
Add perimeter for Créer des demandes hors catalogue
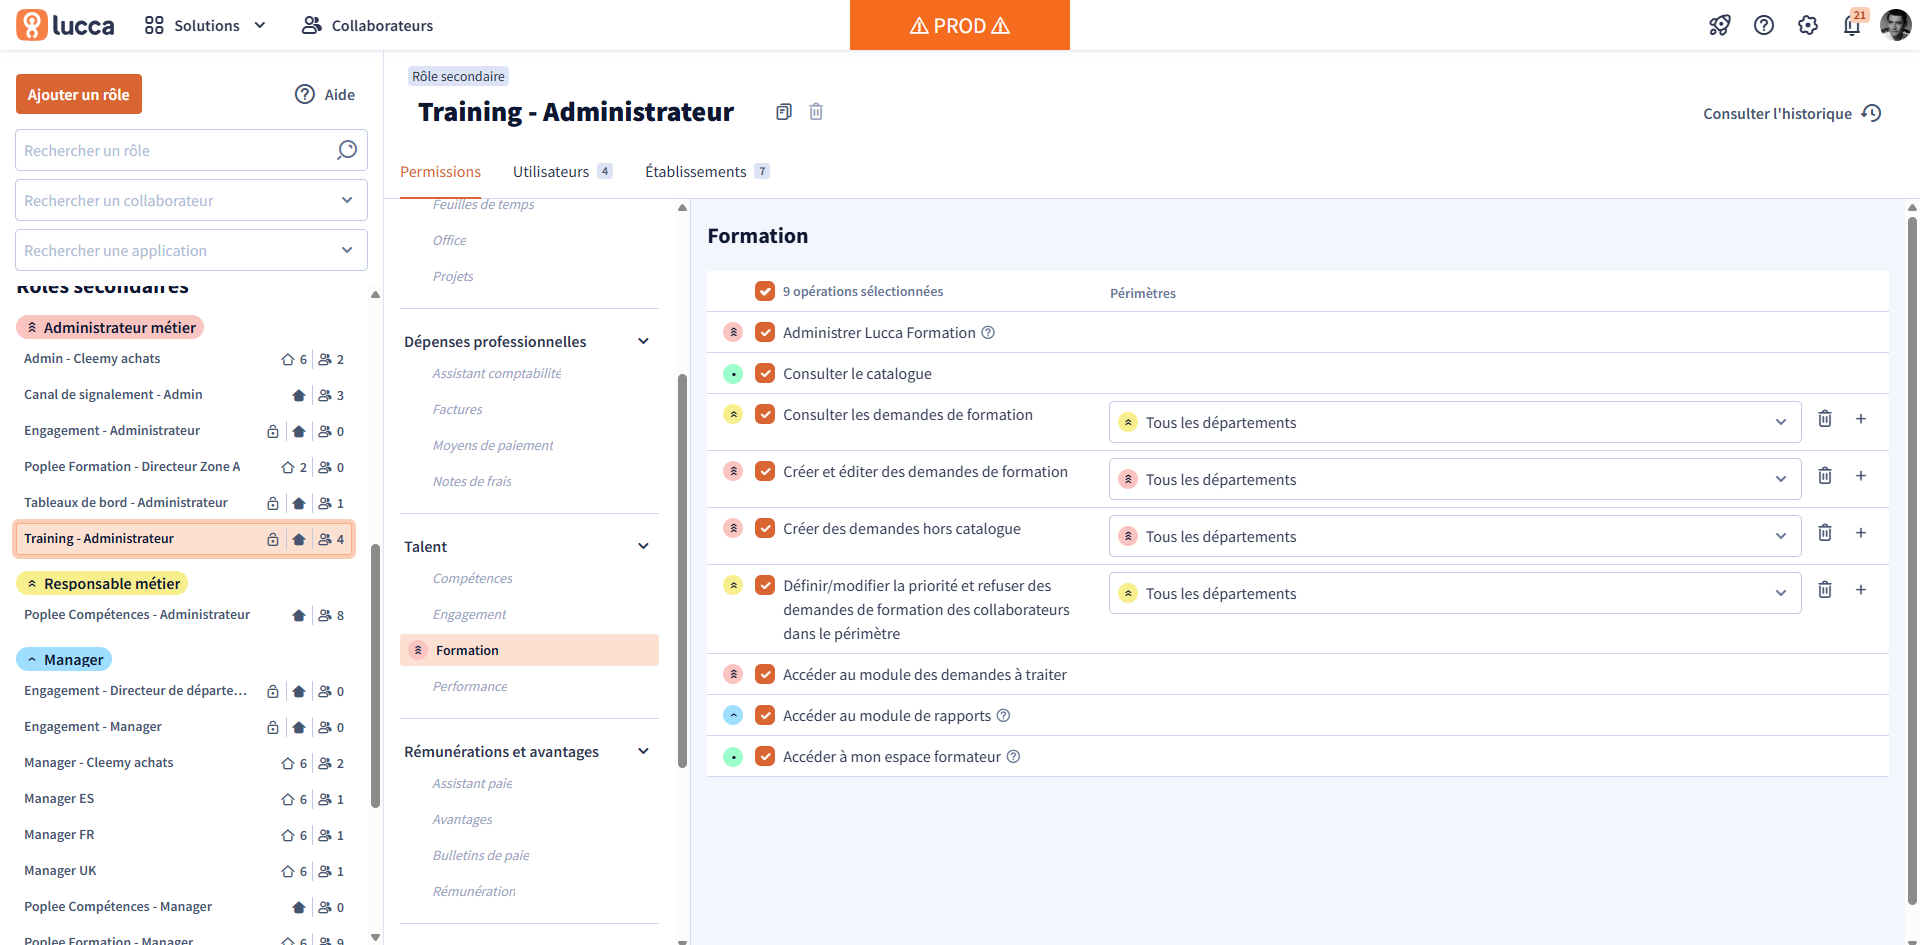tap(1861, 533)
